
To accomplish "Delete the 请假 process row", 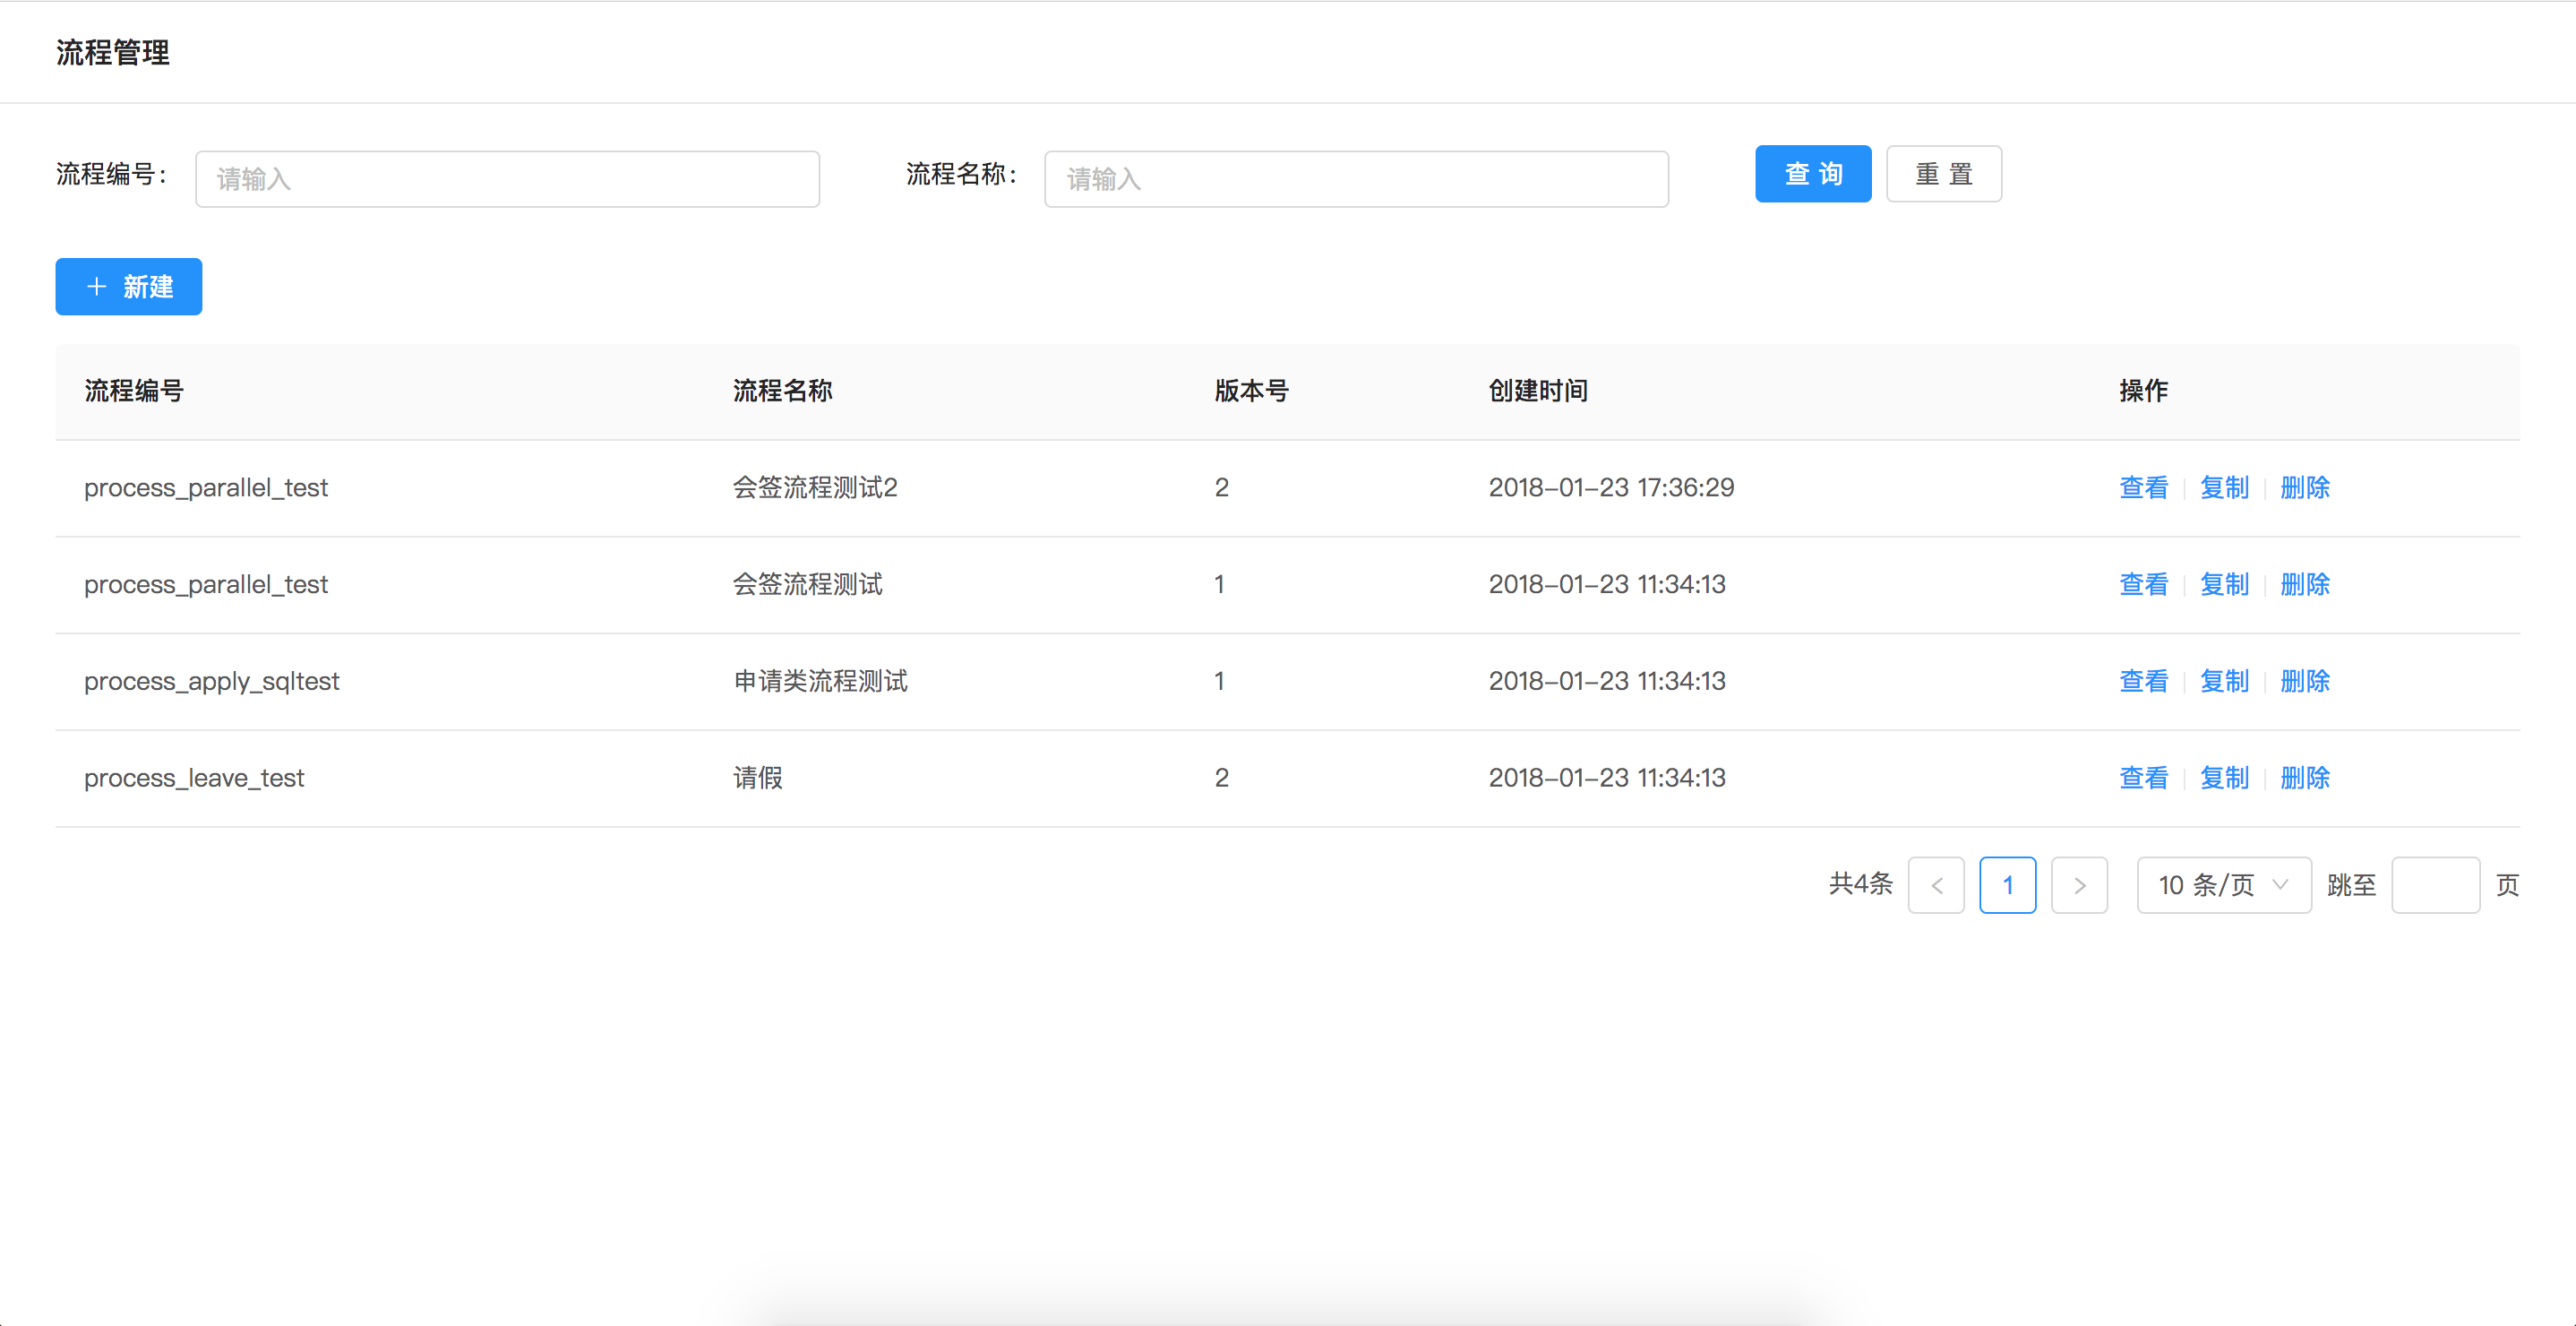I will coord(2304,778).
